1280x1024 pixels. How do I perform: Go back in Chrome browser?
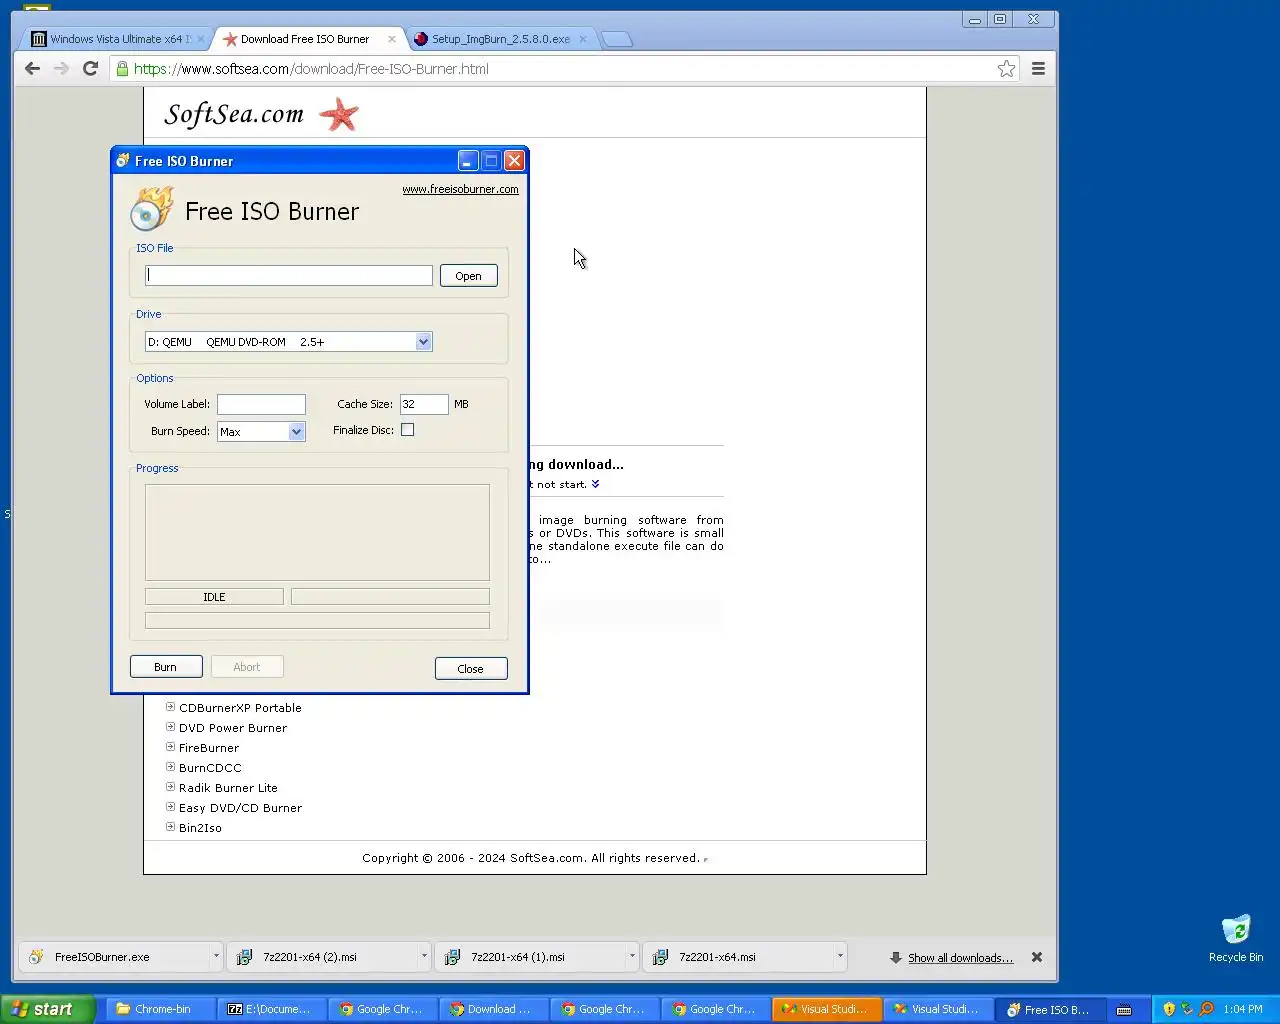pos(32,68)
